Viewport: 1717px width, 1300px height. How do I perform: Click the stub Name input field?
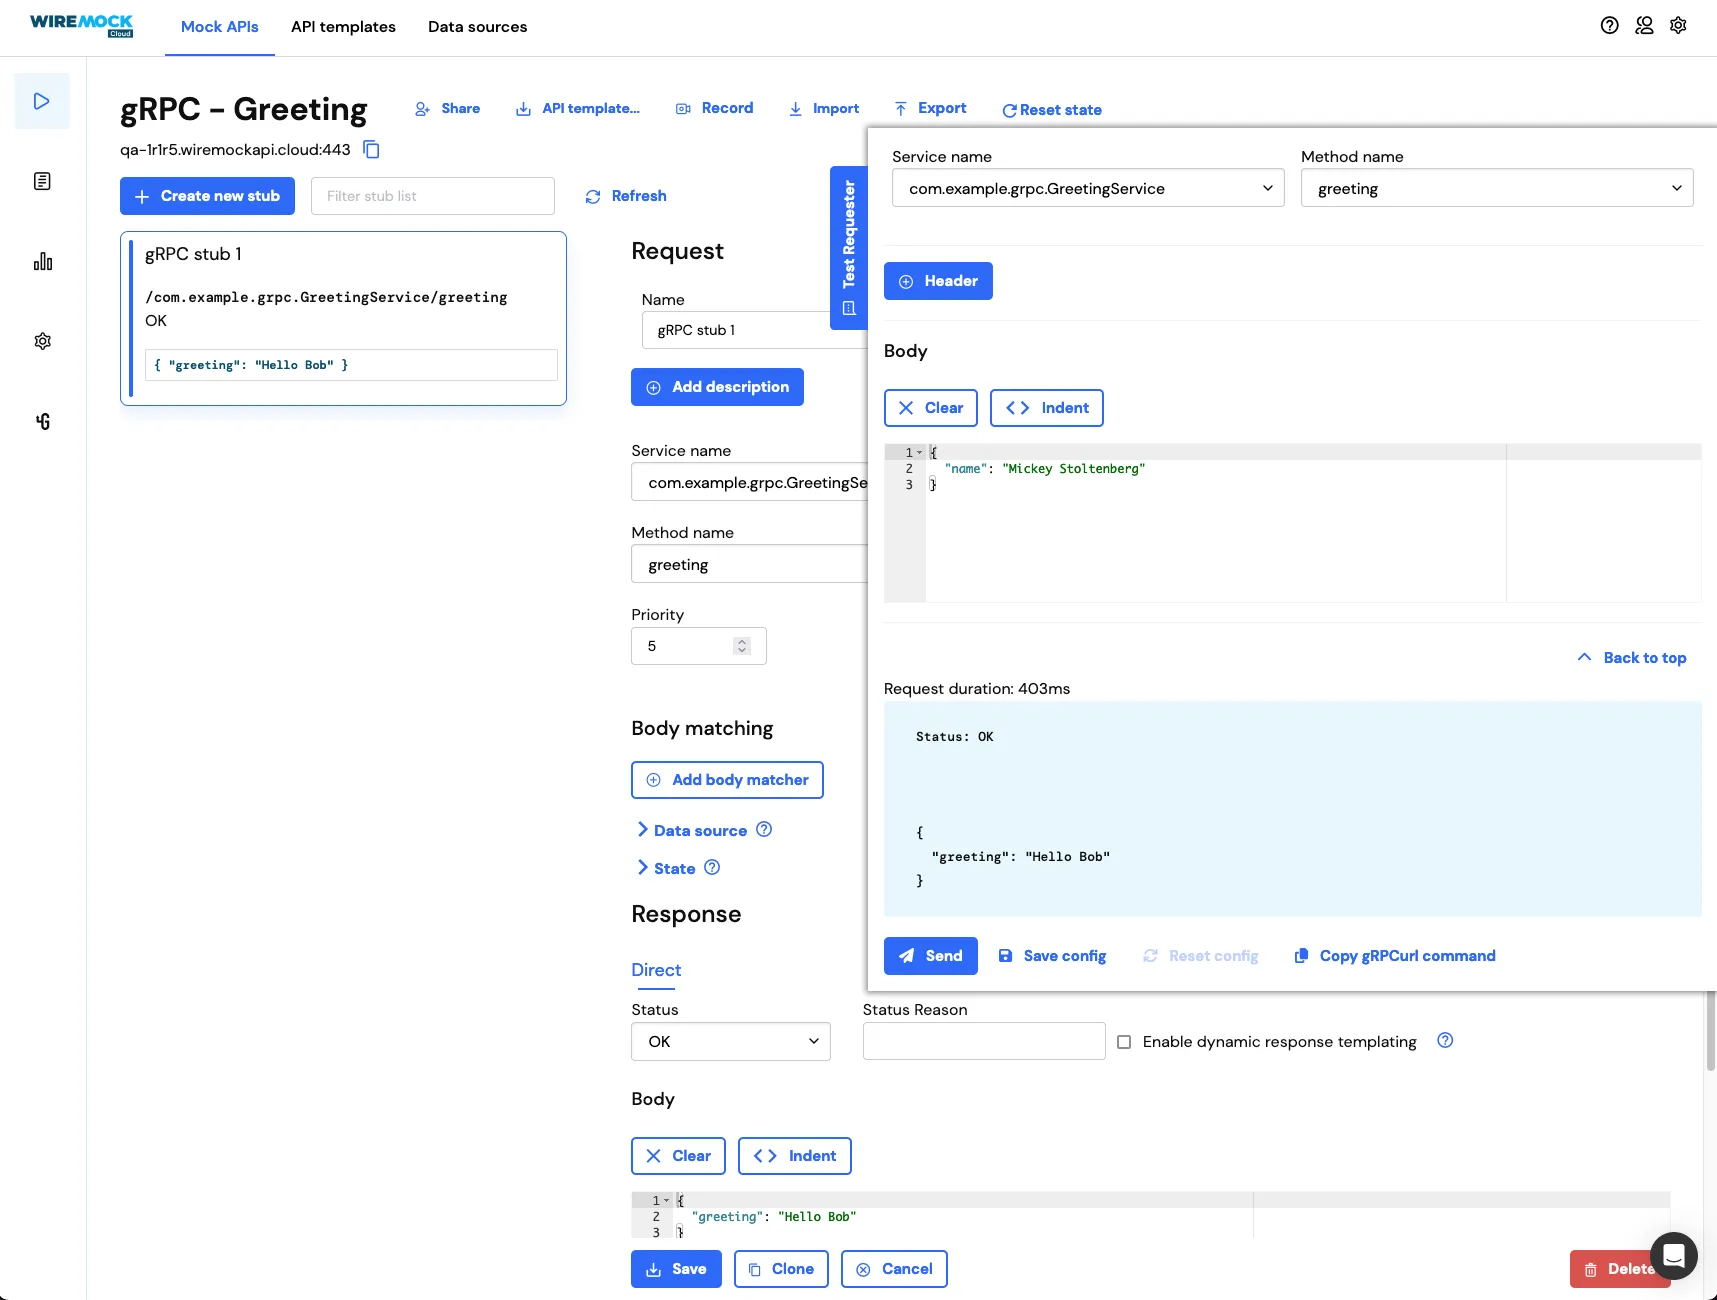click(754, 330)
